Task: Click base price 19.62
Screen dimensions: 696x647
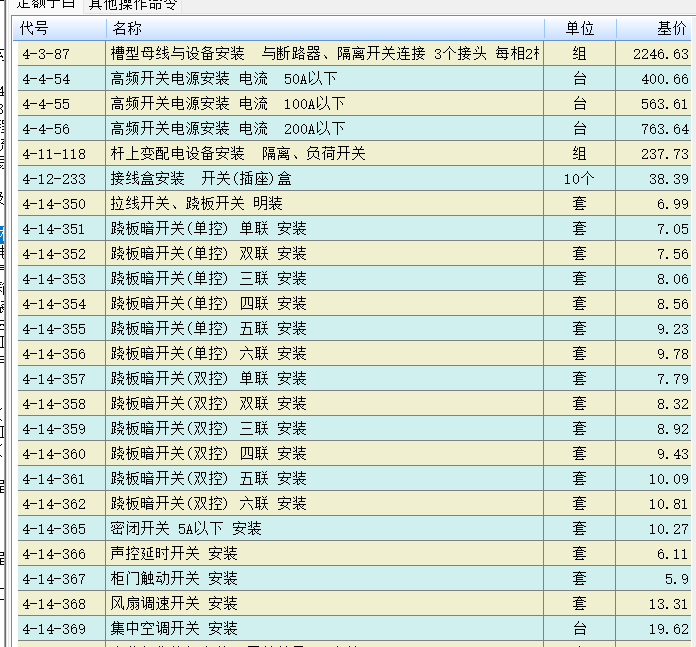Action: [668, 629]
